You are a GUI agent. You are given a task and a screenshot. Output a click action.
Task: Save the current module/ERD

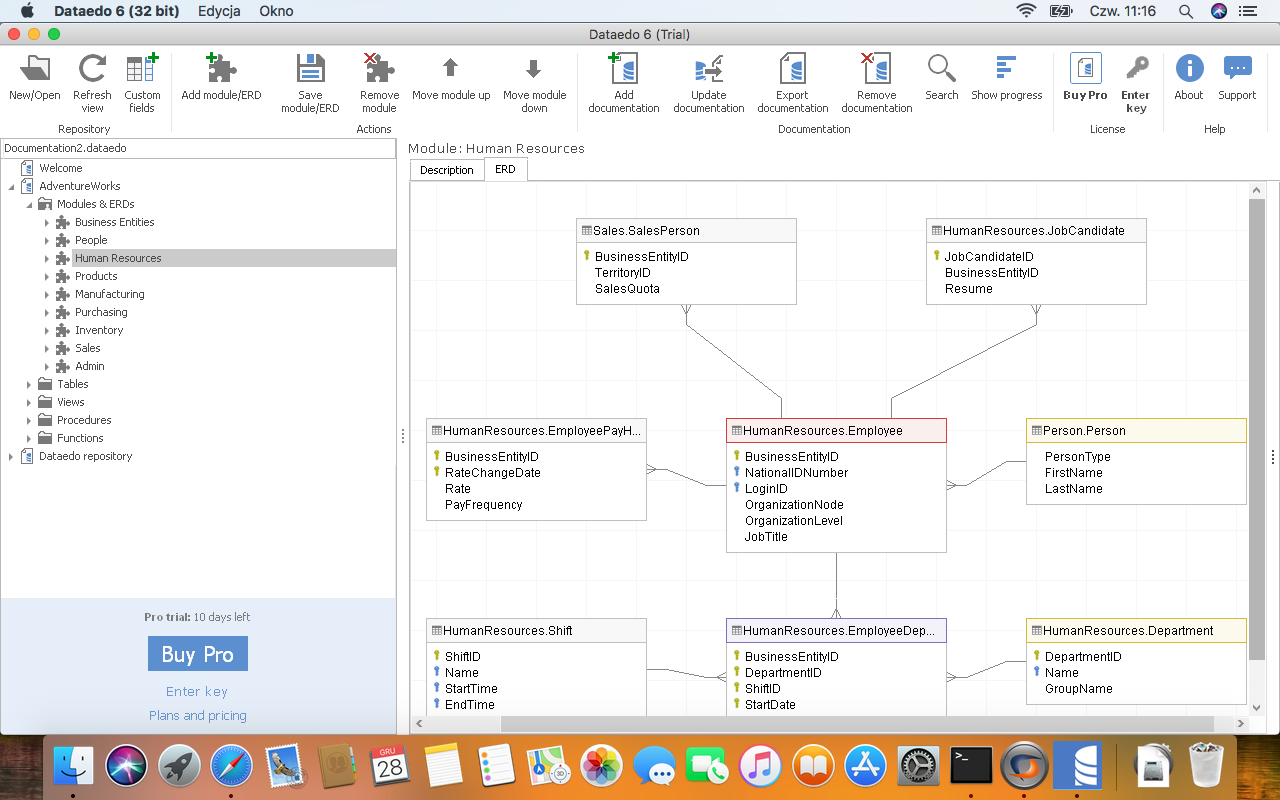pyautogui.click(x=310, y=80)
